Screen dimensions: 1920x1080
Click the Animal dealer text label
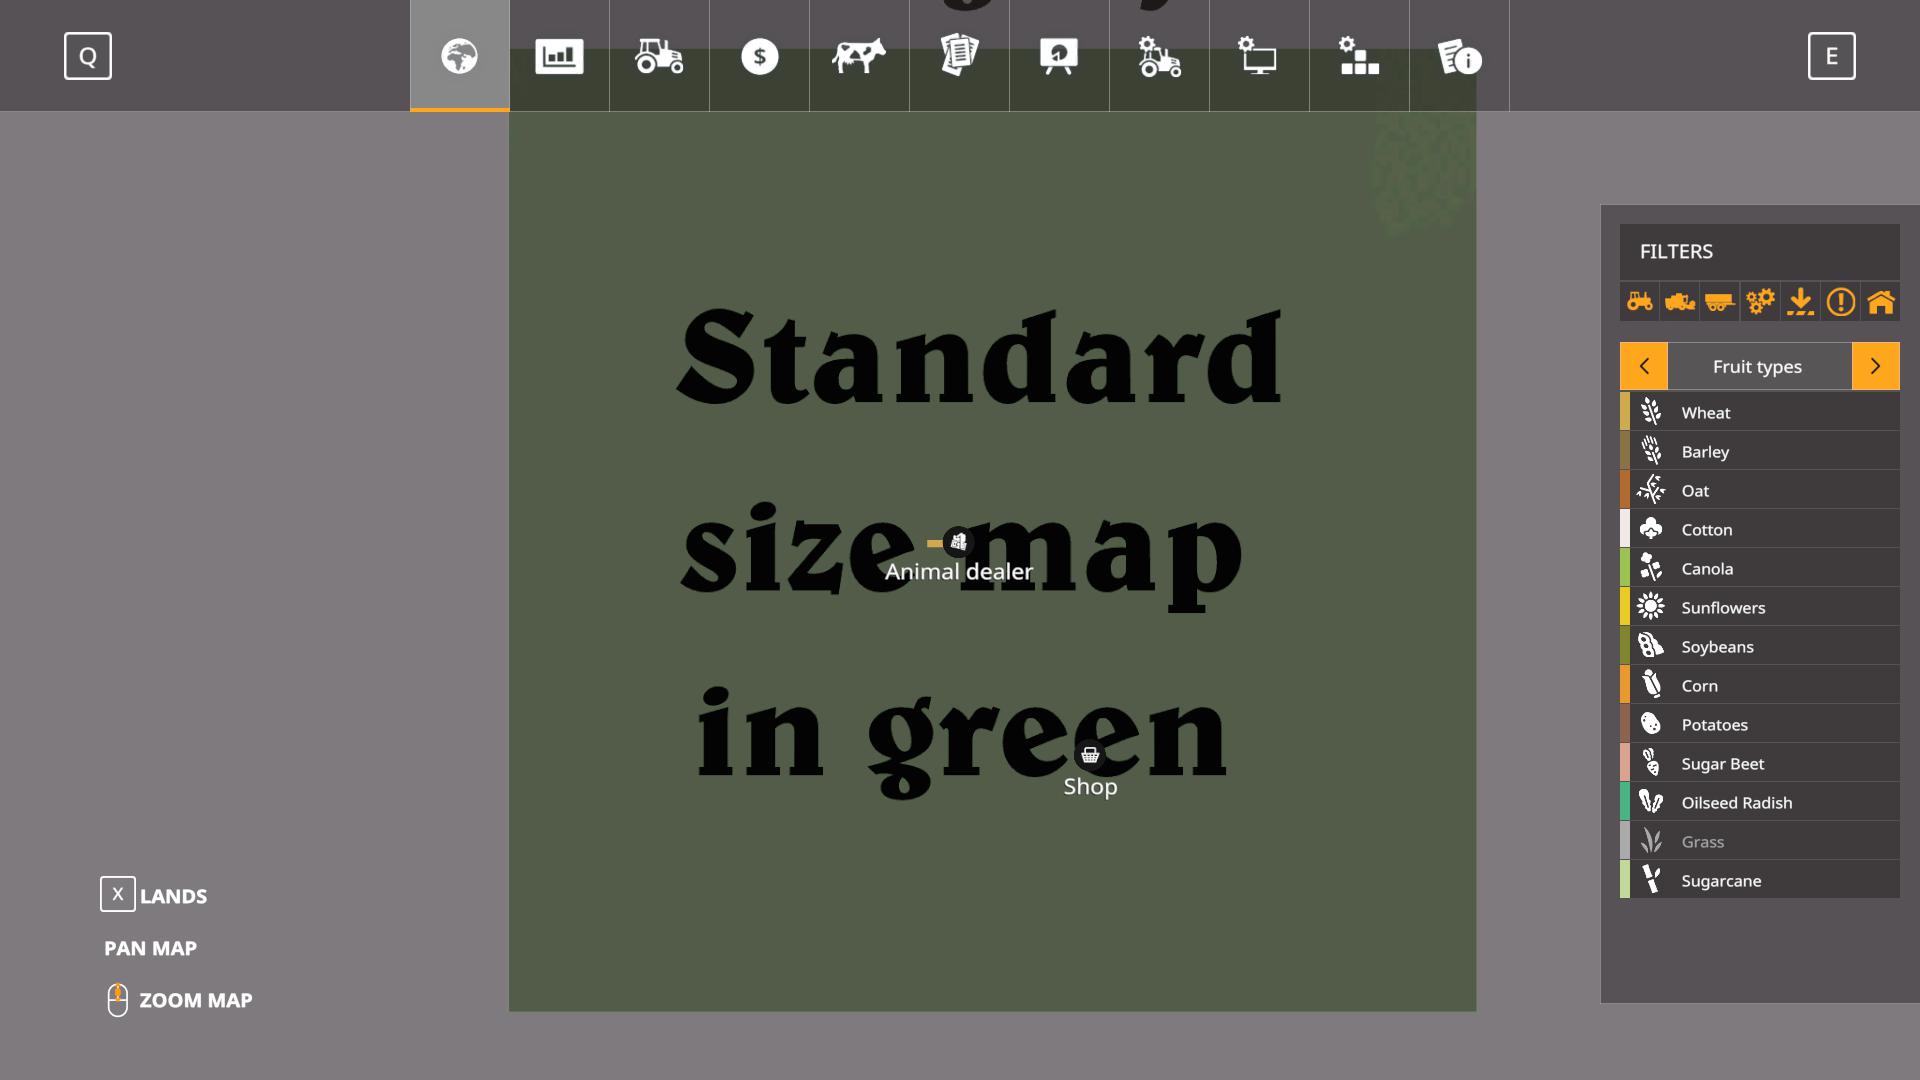(x=958, y=572)
